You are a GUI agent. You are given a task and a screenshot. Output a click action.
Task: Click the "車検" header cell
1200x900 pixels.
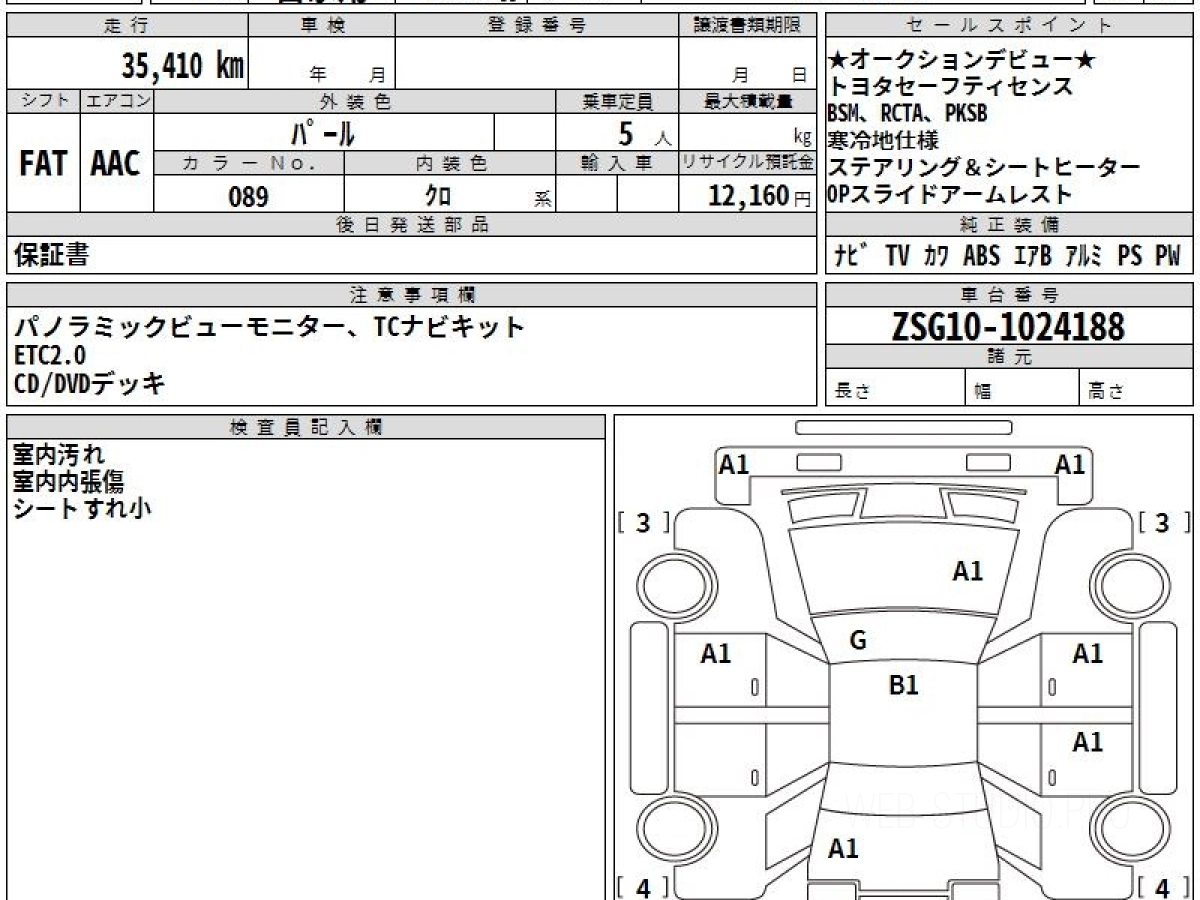pos(322,26)
